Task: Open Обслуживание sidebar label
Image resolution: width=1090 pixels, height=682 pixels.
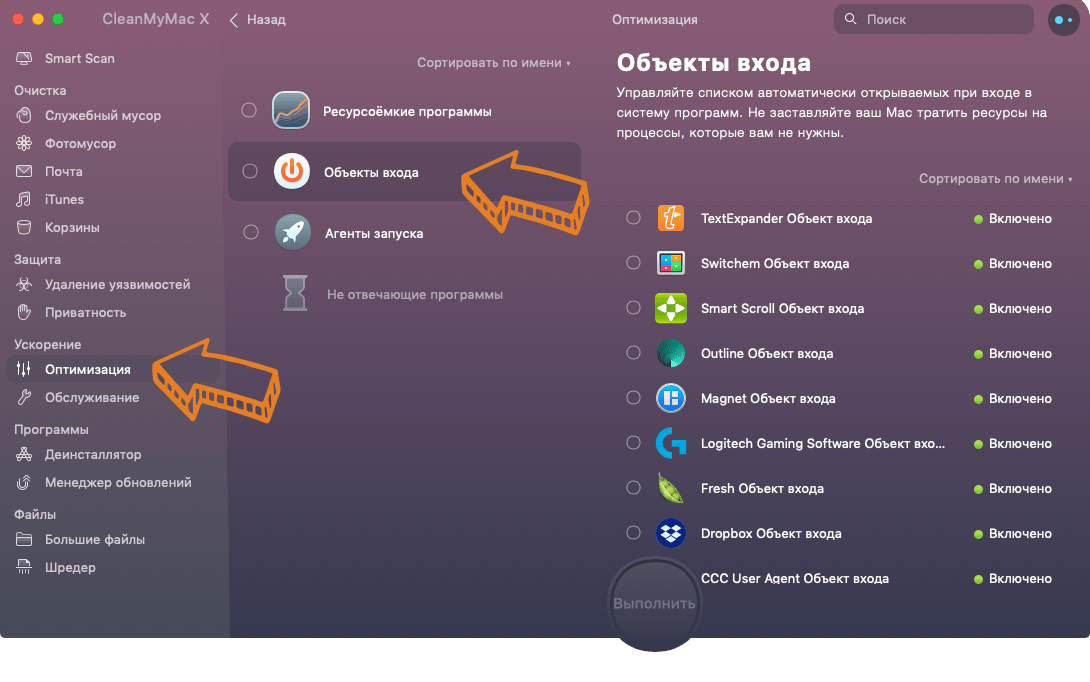Action: pyautogui.click(x=92, y=398)
